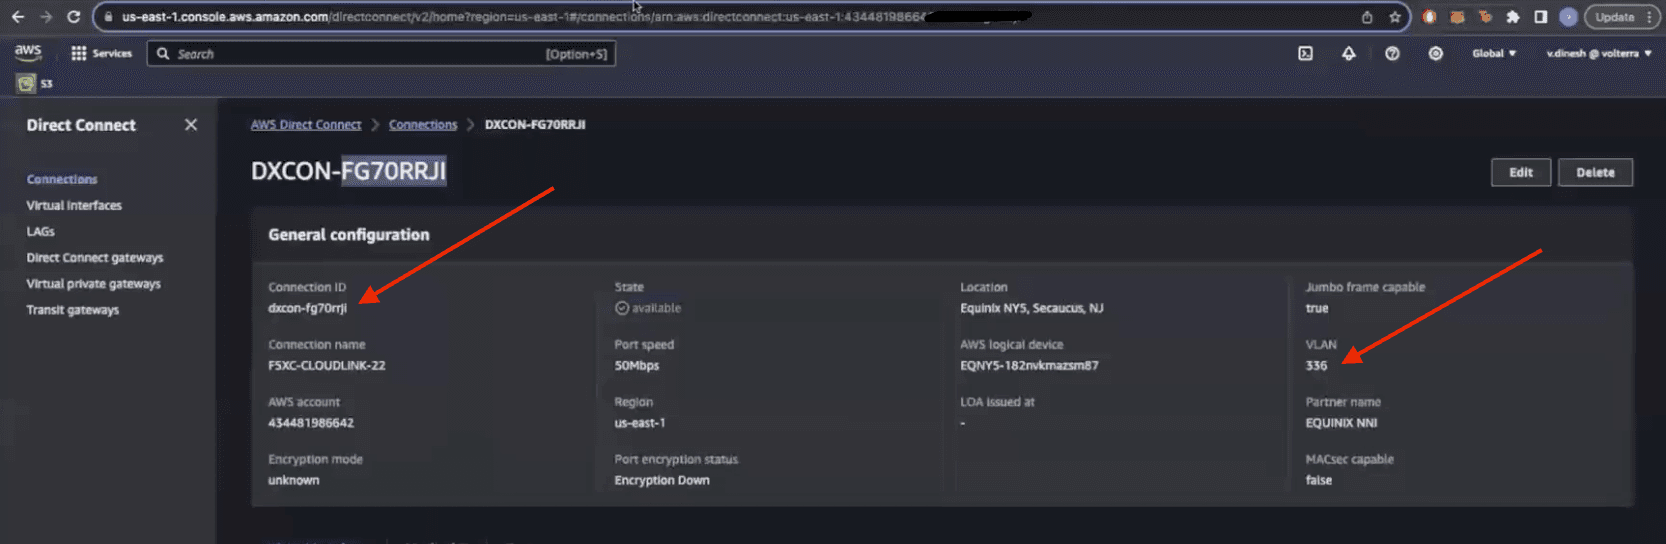The width and height of the screenshot is (1666, 544).
Task: Open the Chrome three-dot menu
Action: (1649, 17)
